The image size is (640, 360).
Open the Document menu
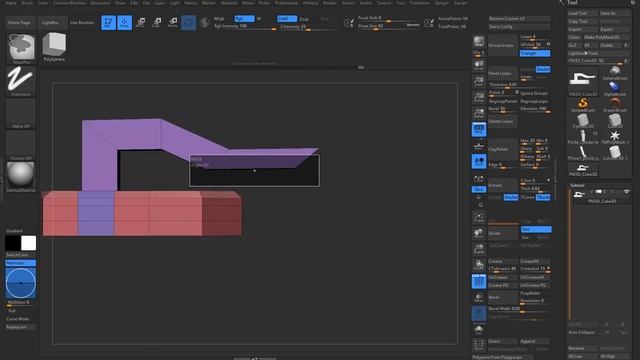click(x=100, y=3)
